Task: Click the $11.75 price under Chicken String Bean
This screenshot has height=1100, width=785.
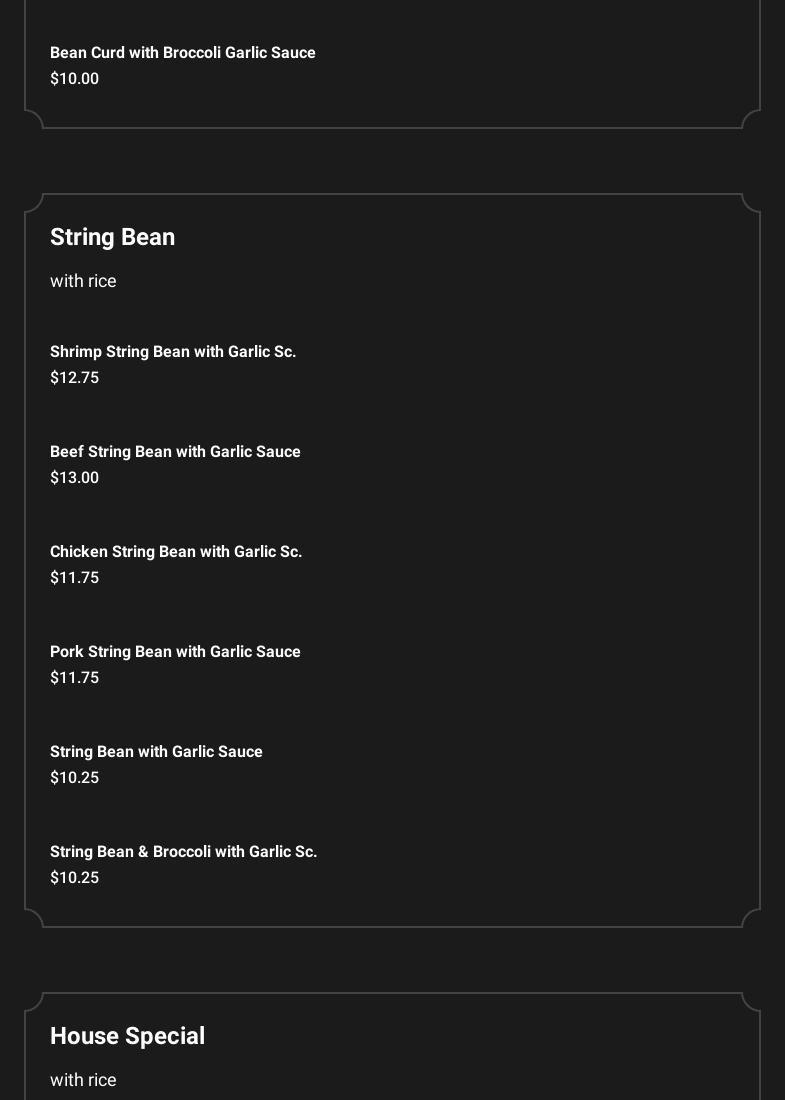Action: (x=74, y=578)
